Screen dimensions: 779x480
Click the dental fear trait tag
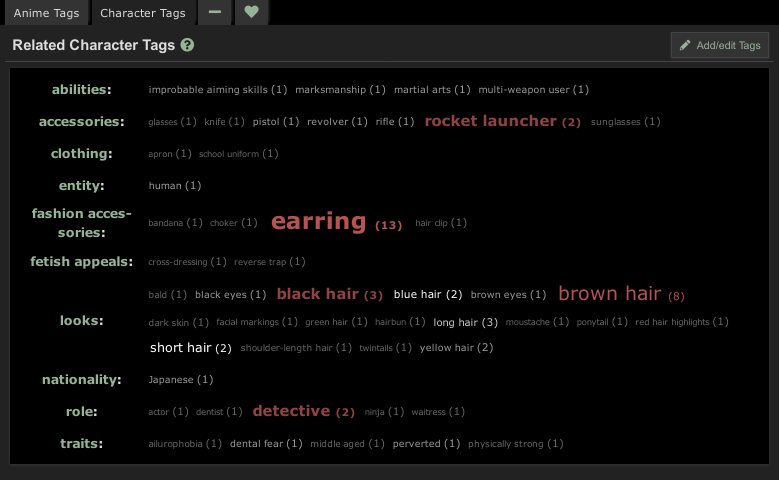click(x=257, y=444)
